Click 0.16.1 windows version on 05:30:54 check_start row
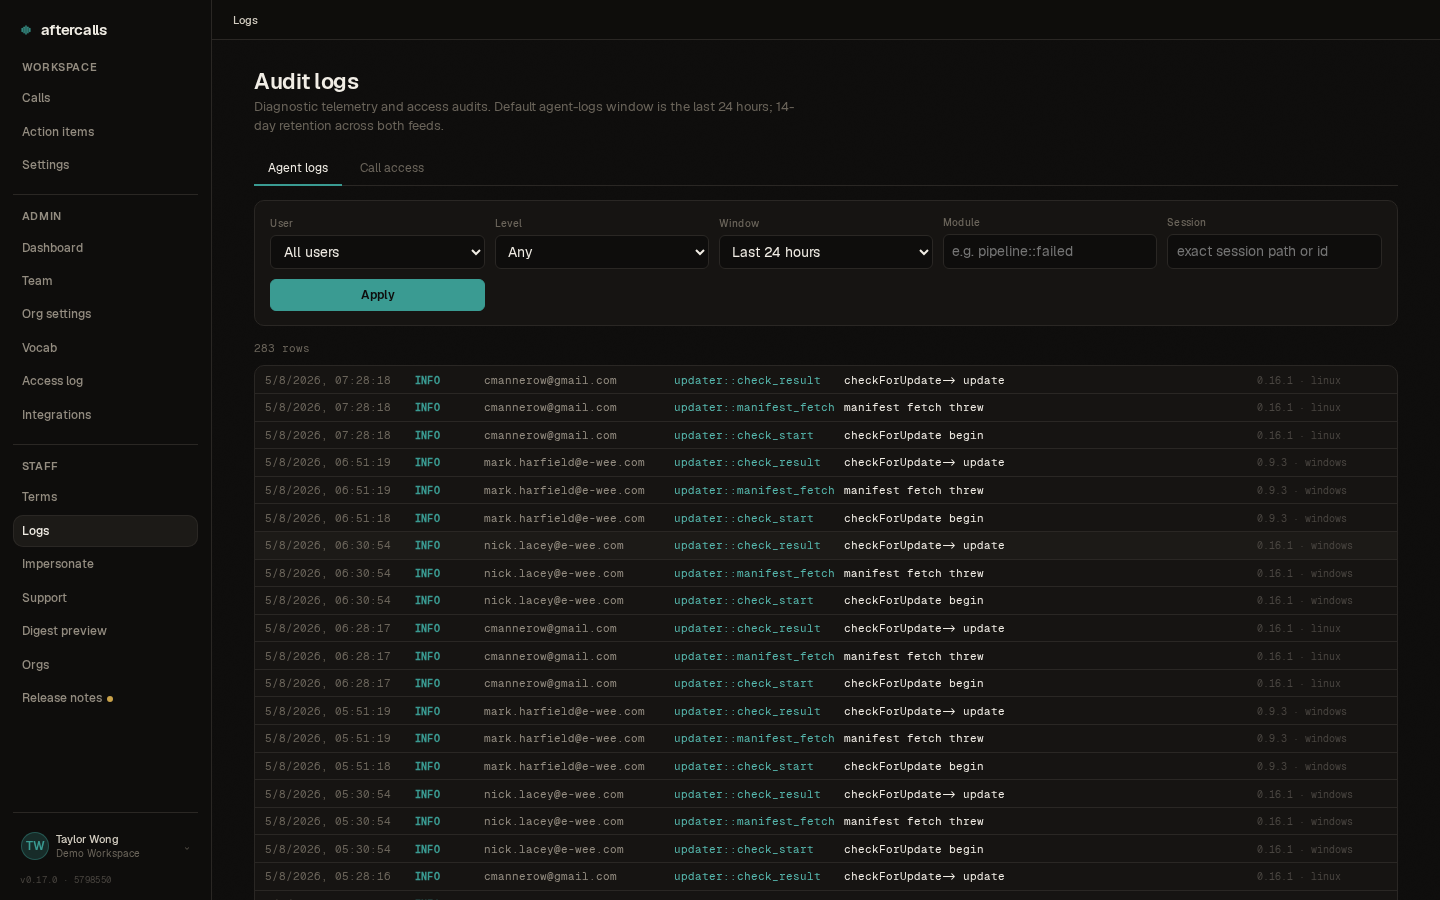The image size is (1440, 900). (x=1305, y=850)
